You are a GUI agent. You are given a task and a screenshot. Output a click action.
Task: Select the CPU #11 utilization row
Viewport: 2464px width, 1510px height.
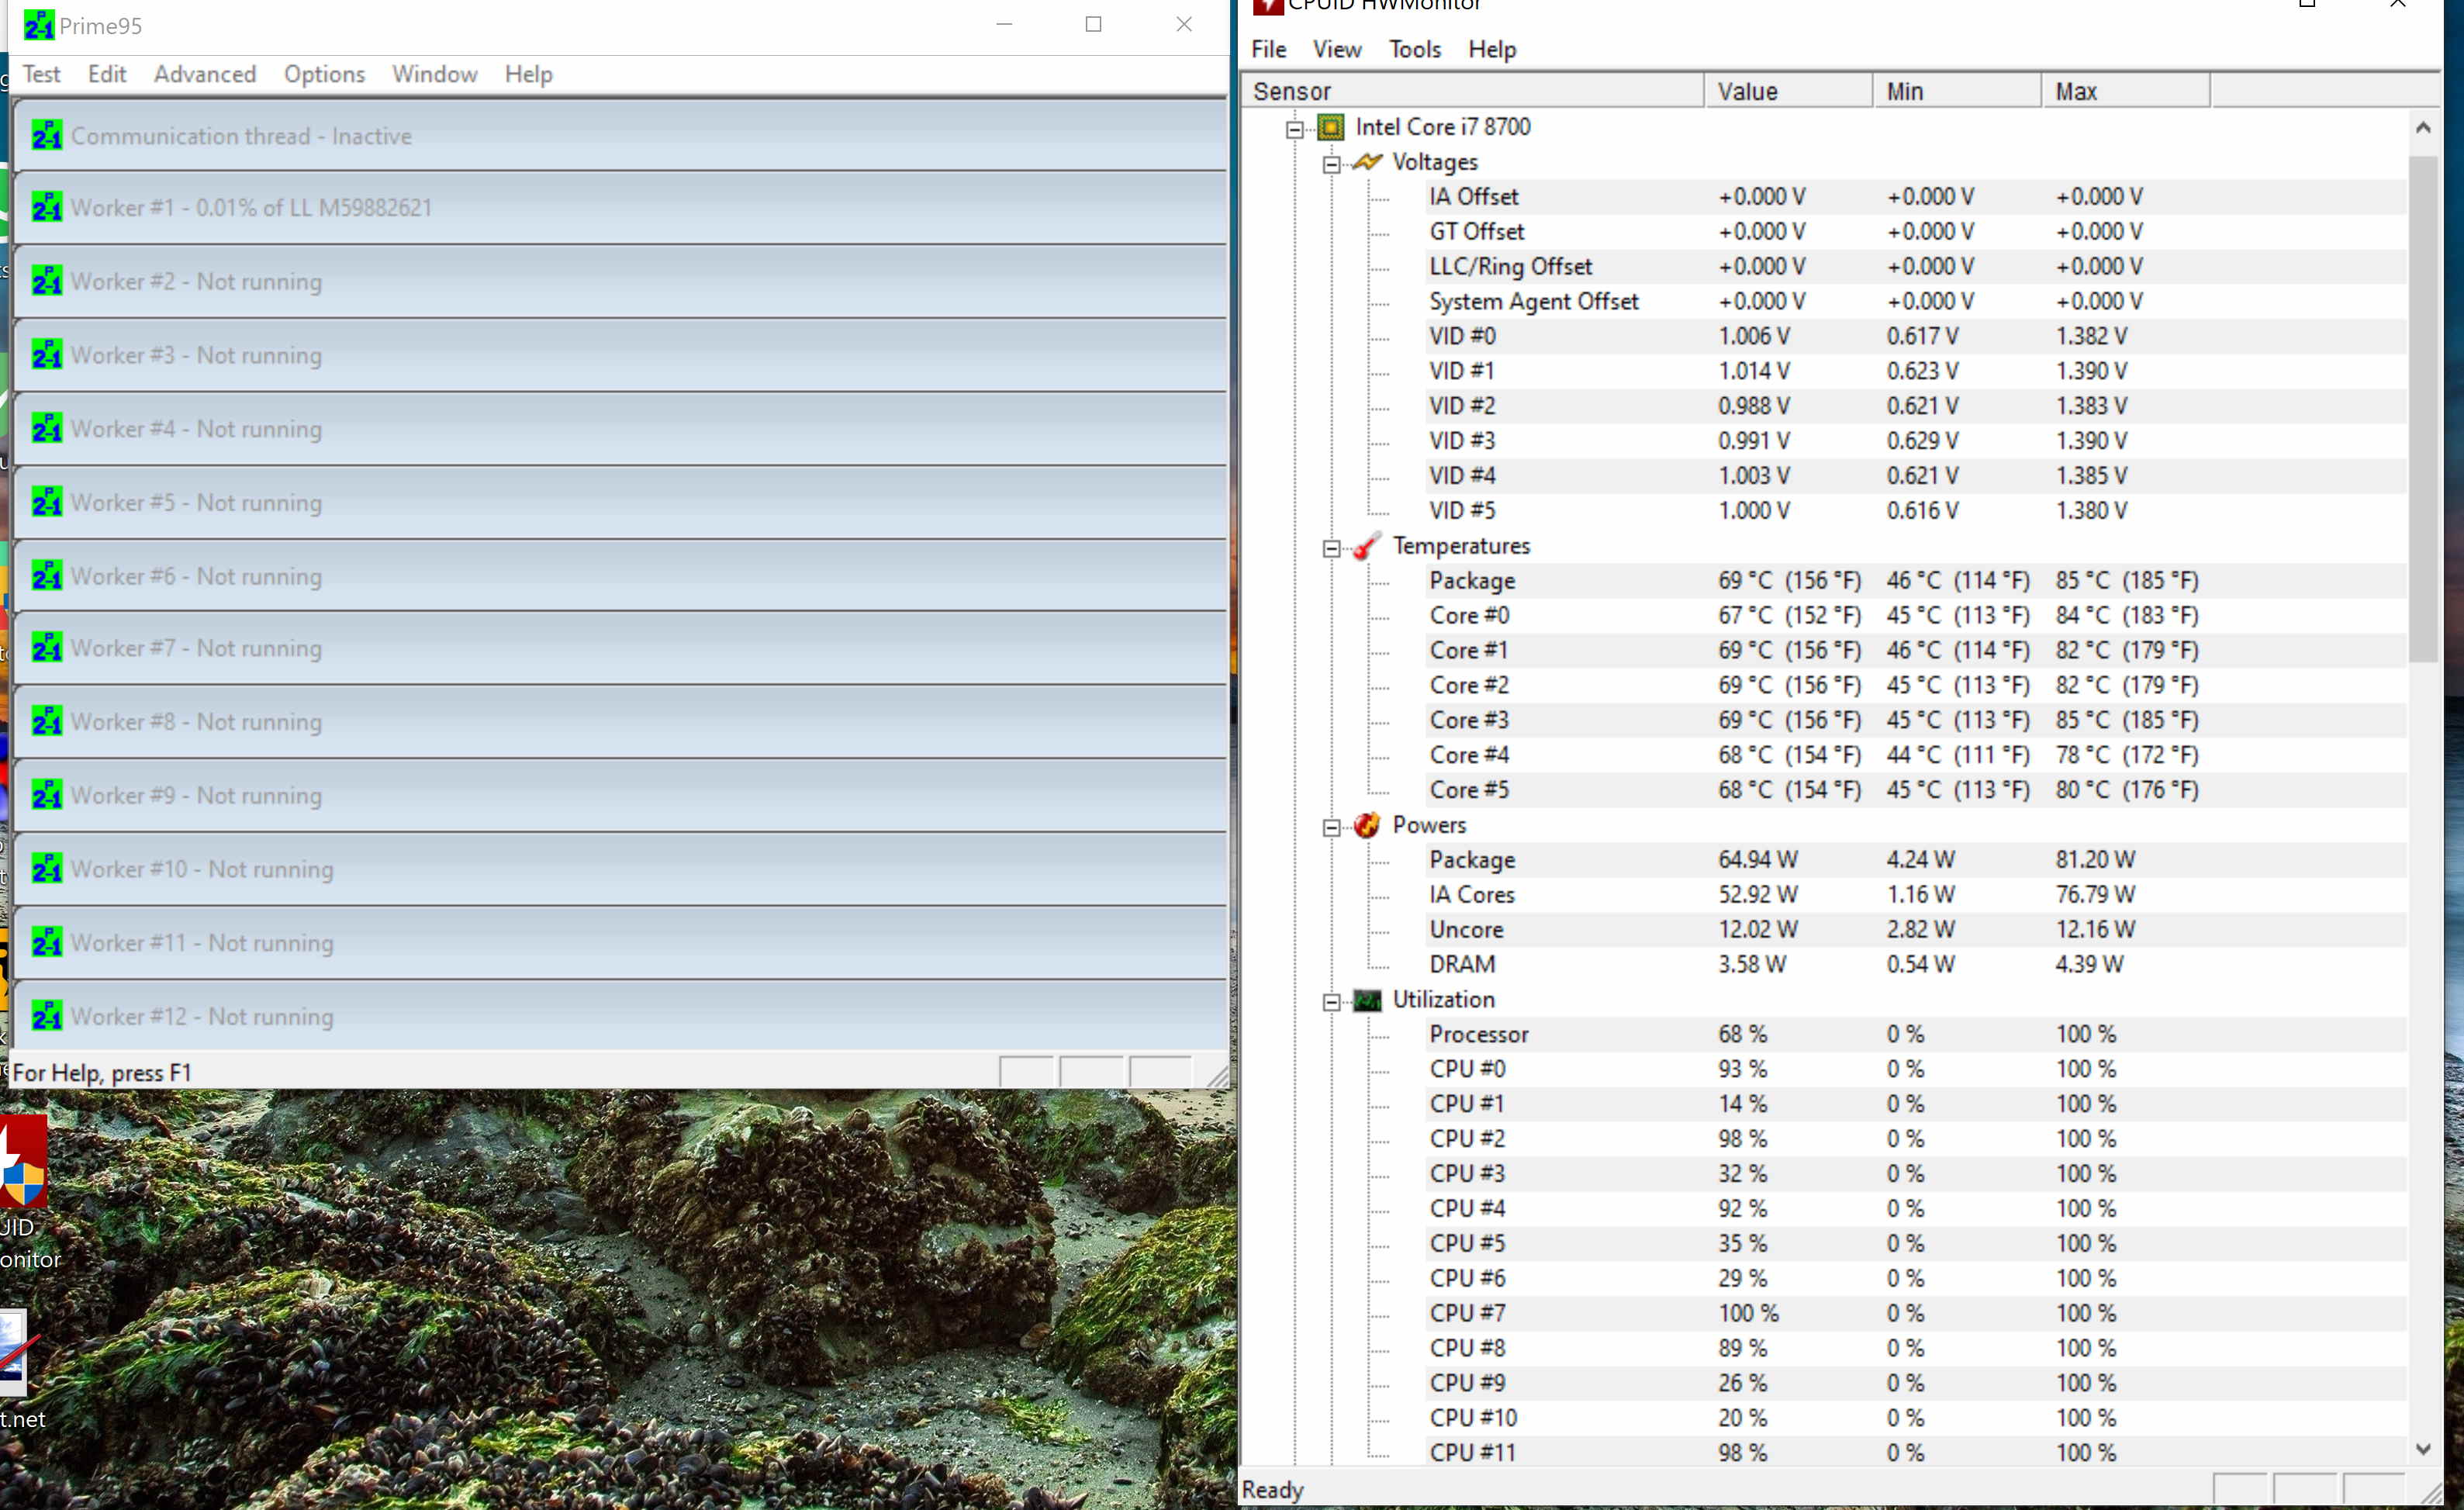tap(1915, 1452)
